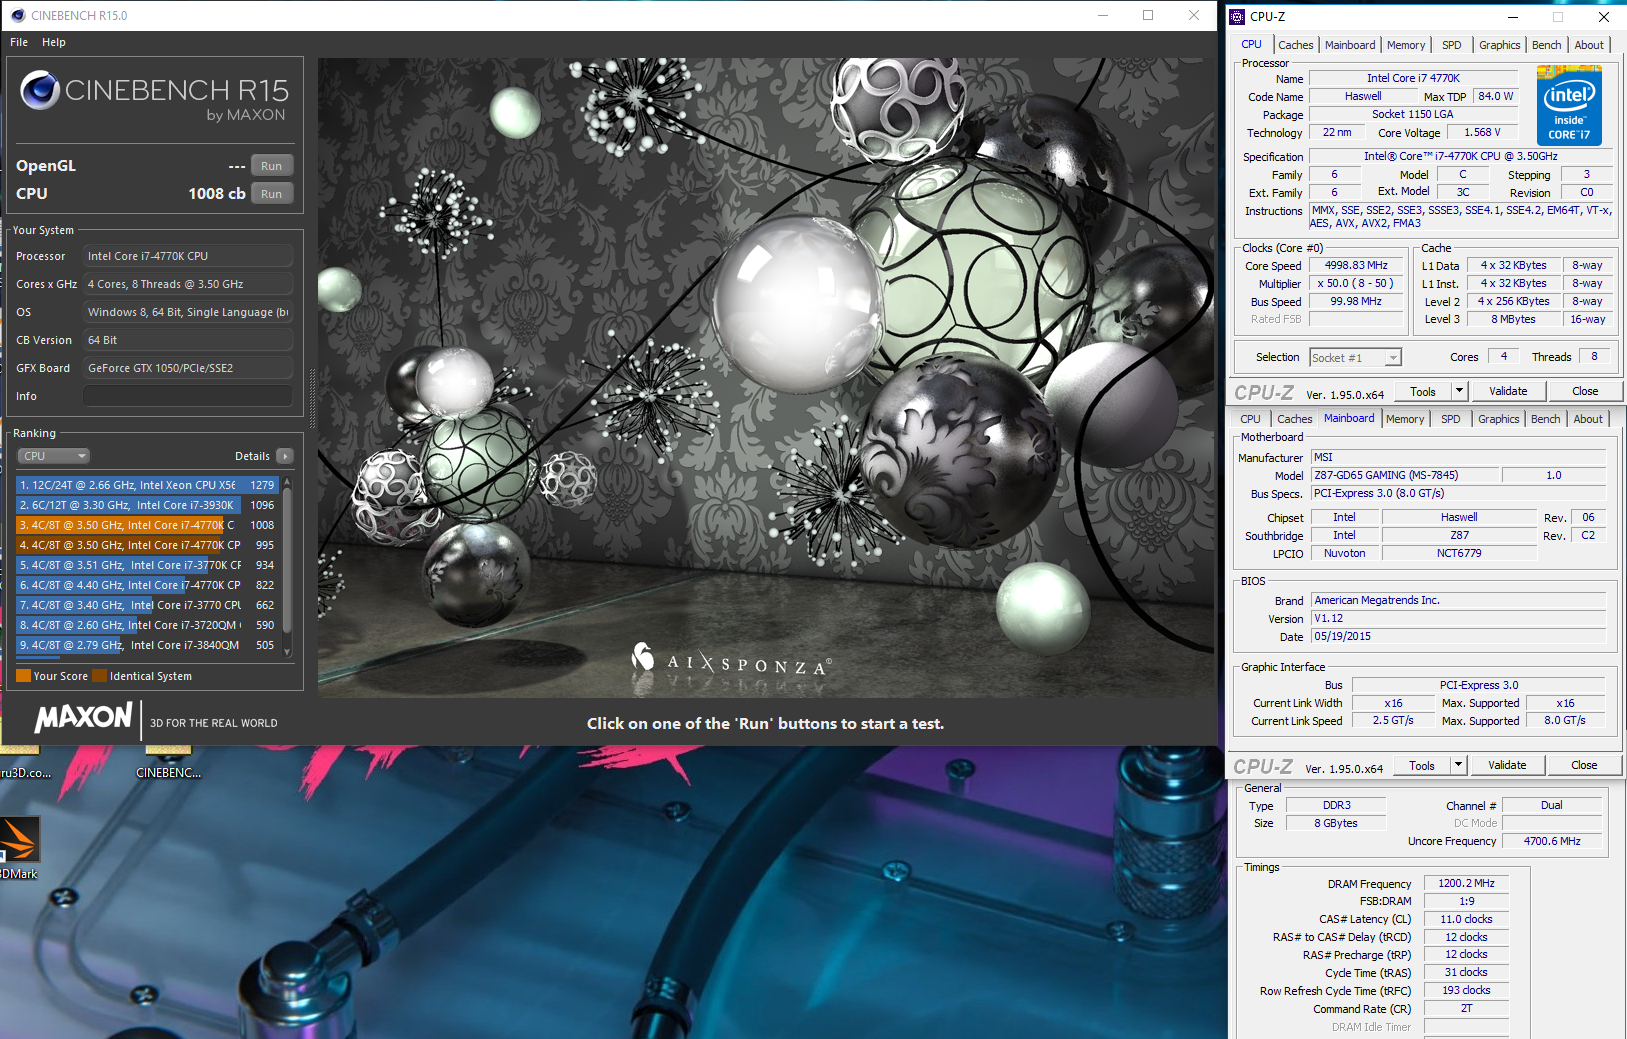Click Tools button in middle CPU-Z
This screenshot has width=1627, height=1039.
1421,766
